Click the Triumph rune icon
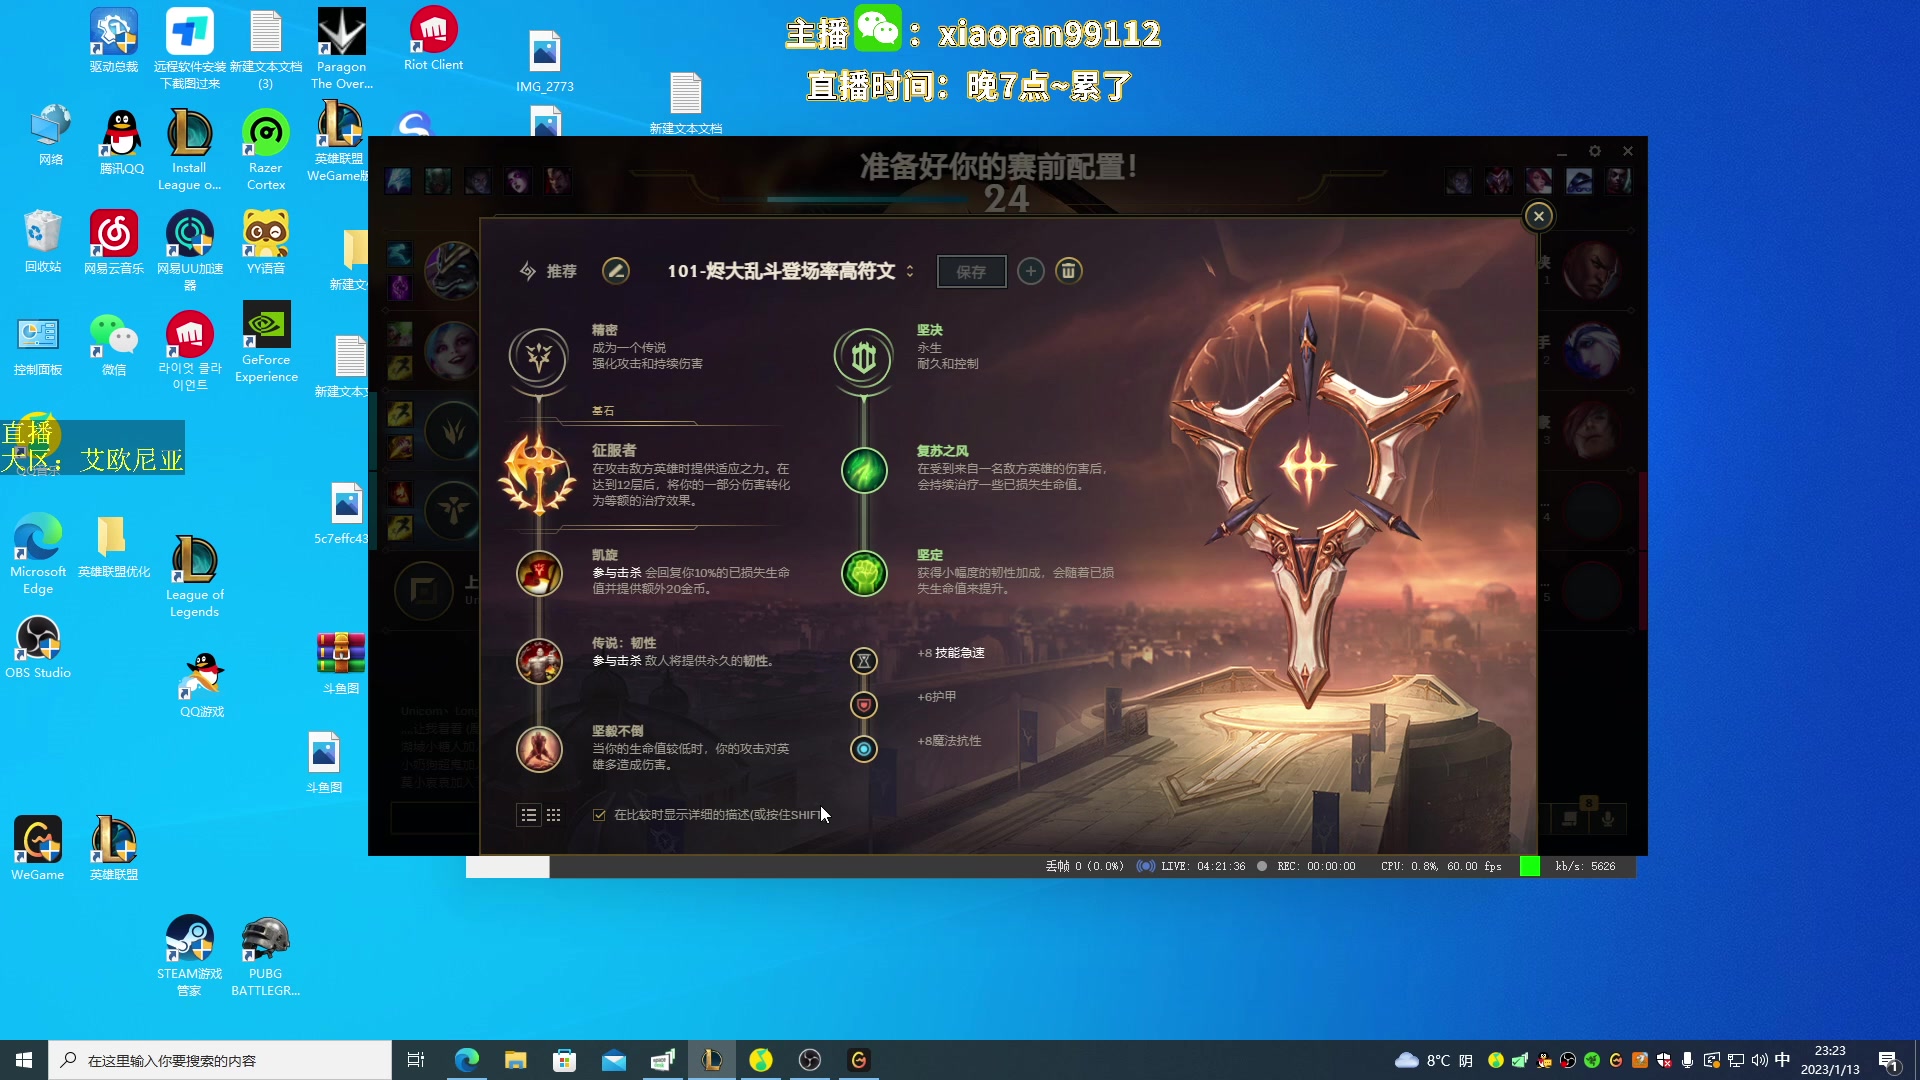Screen dimensions: 1920x1080 539,573
